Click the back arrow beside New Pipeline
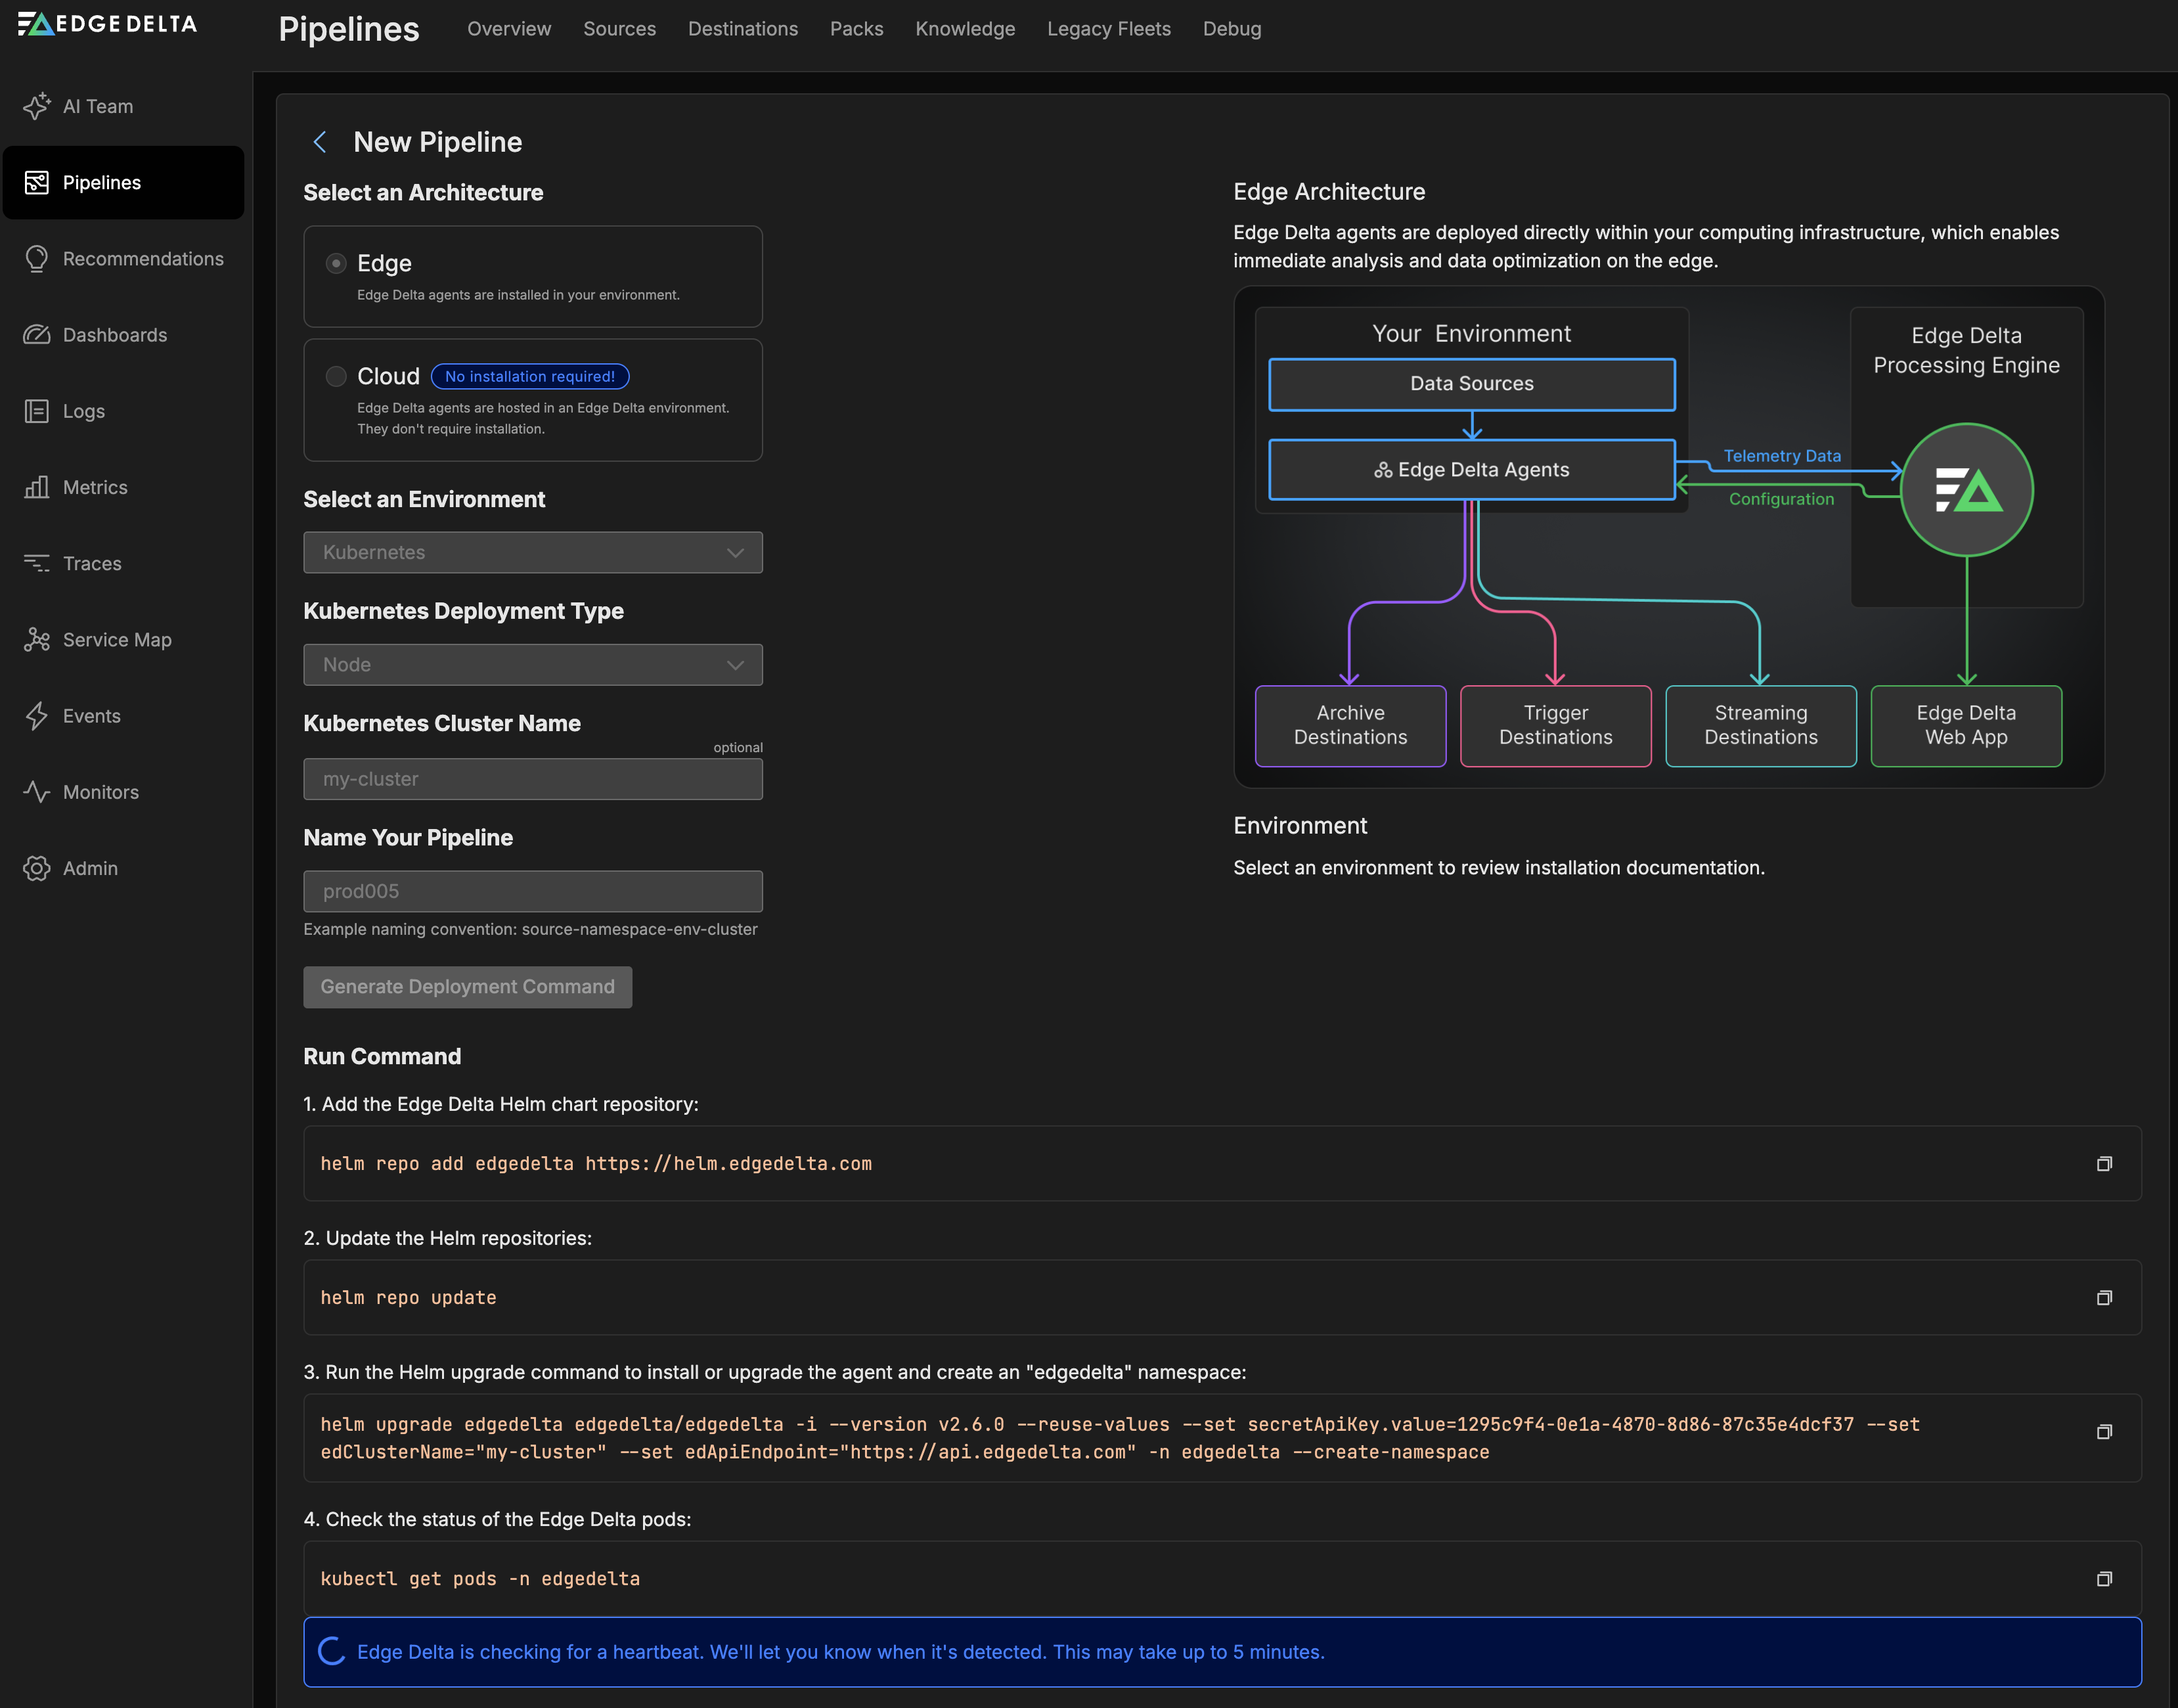This screenshot has width=2178, height=1708. coord(320,142)
